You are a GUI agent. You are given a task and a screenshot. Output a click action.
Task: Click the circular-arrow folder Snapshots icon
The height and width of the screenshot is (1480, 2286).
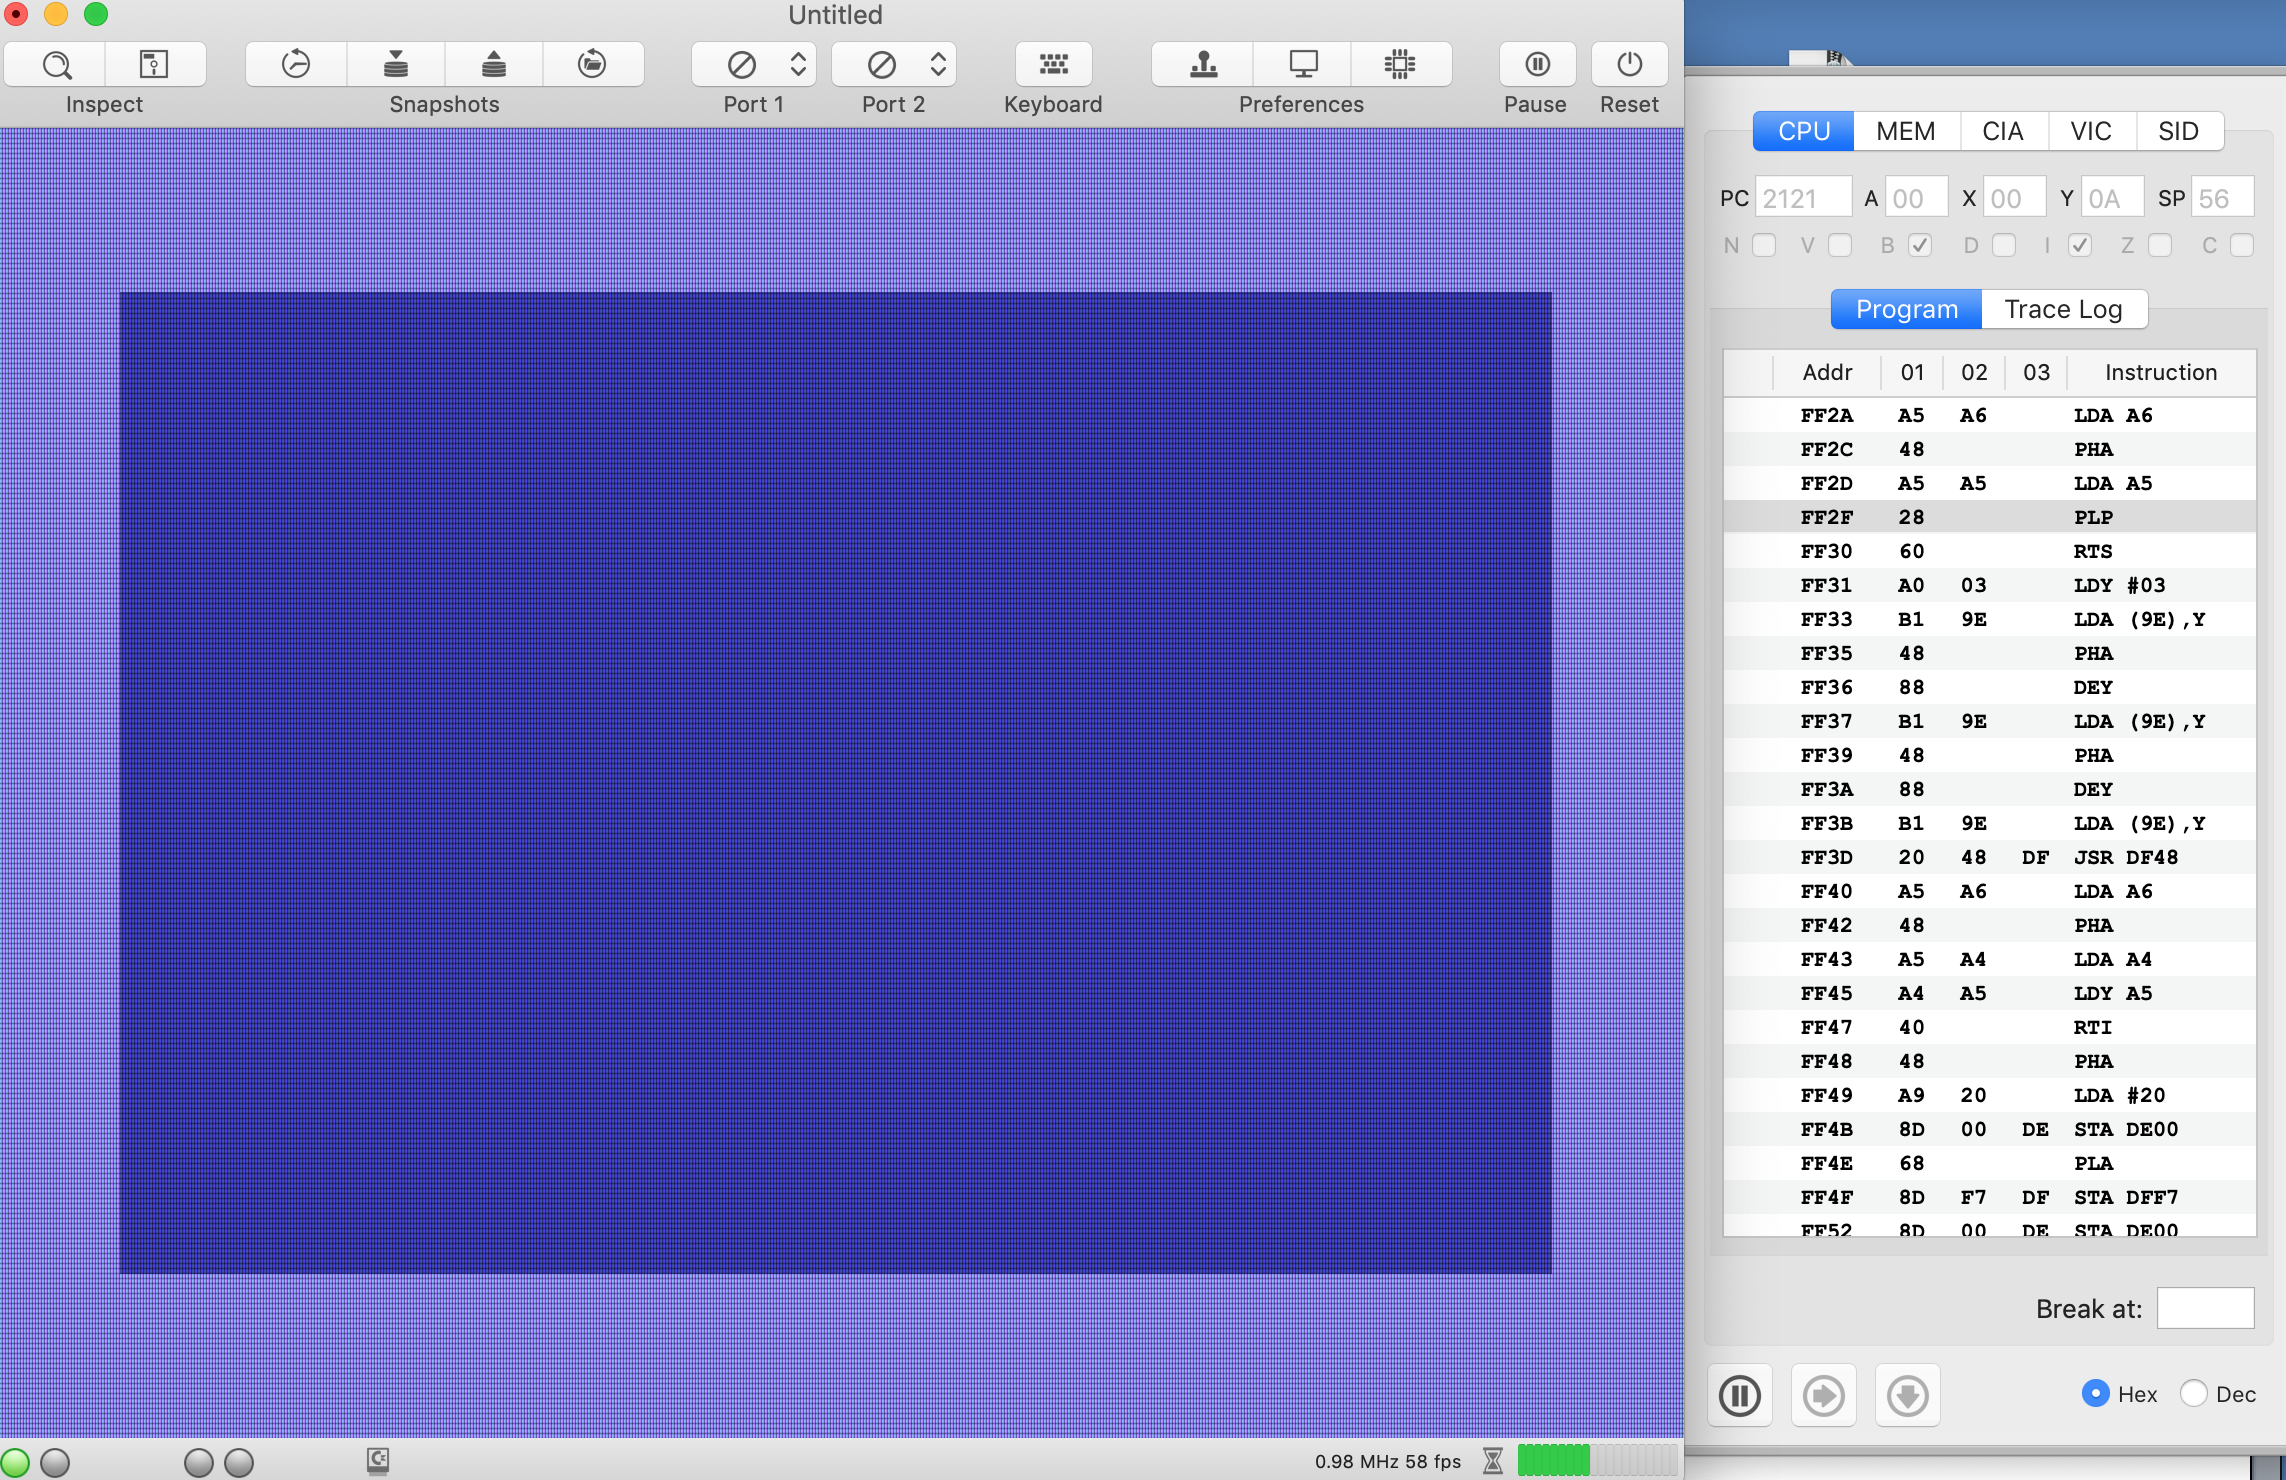click(592, 65)
